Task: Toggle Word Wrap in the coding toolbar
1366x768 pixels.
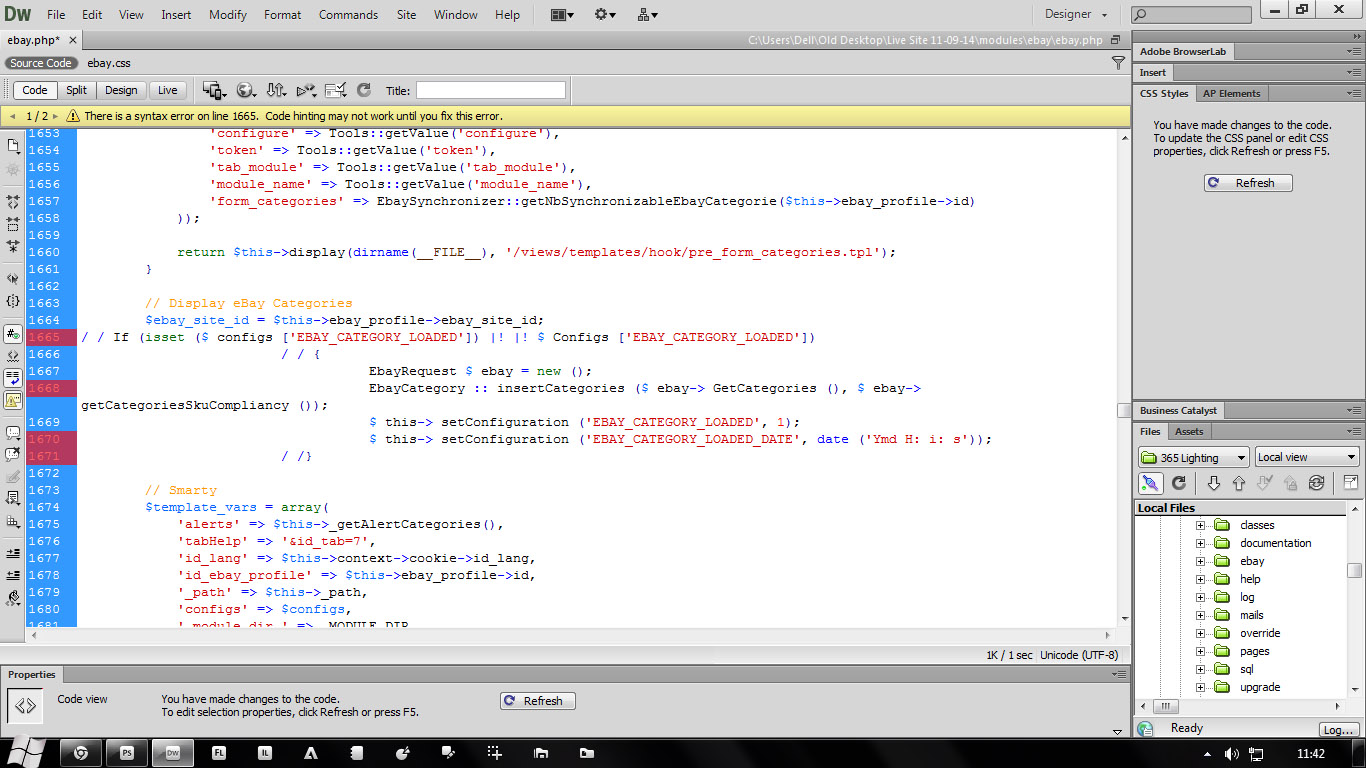Action: tap(13, 378)
